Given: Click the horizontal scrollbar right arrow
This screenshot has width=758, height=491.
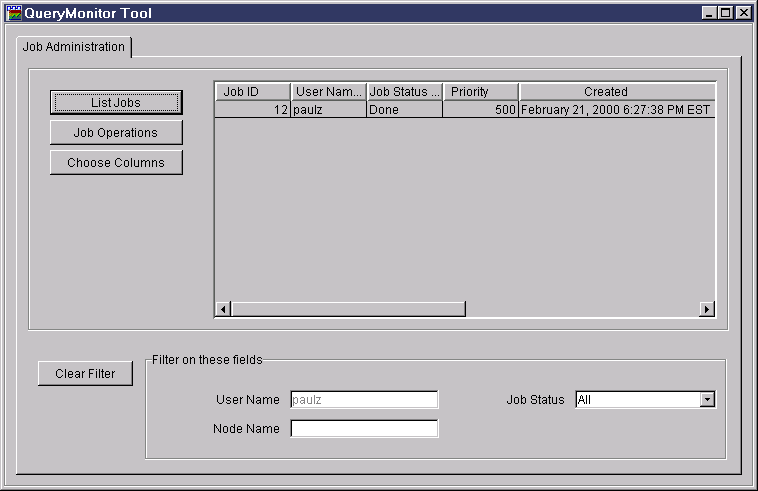Looking at the screenshot, I should (707, 309).
